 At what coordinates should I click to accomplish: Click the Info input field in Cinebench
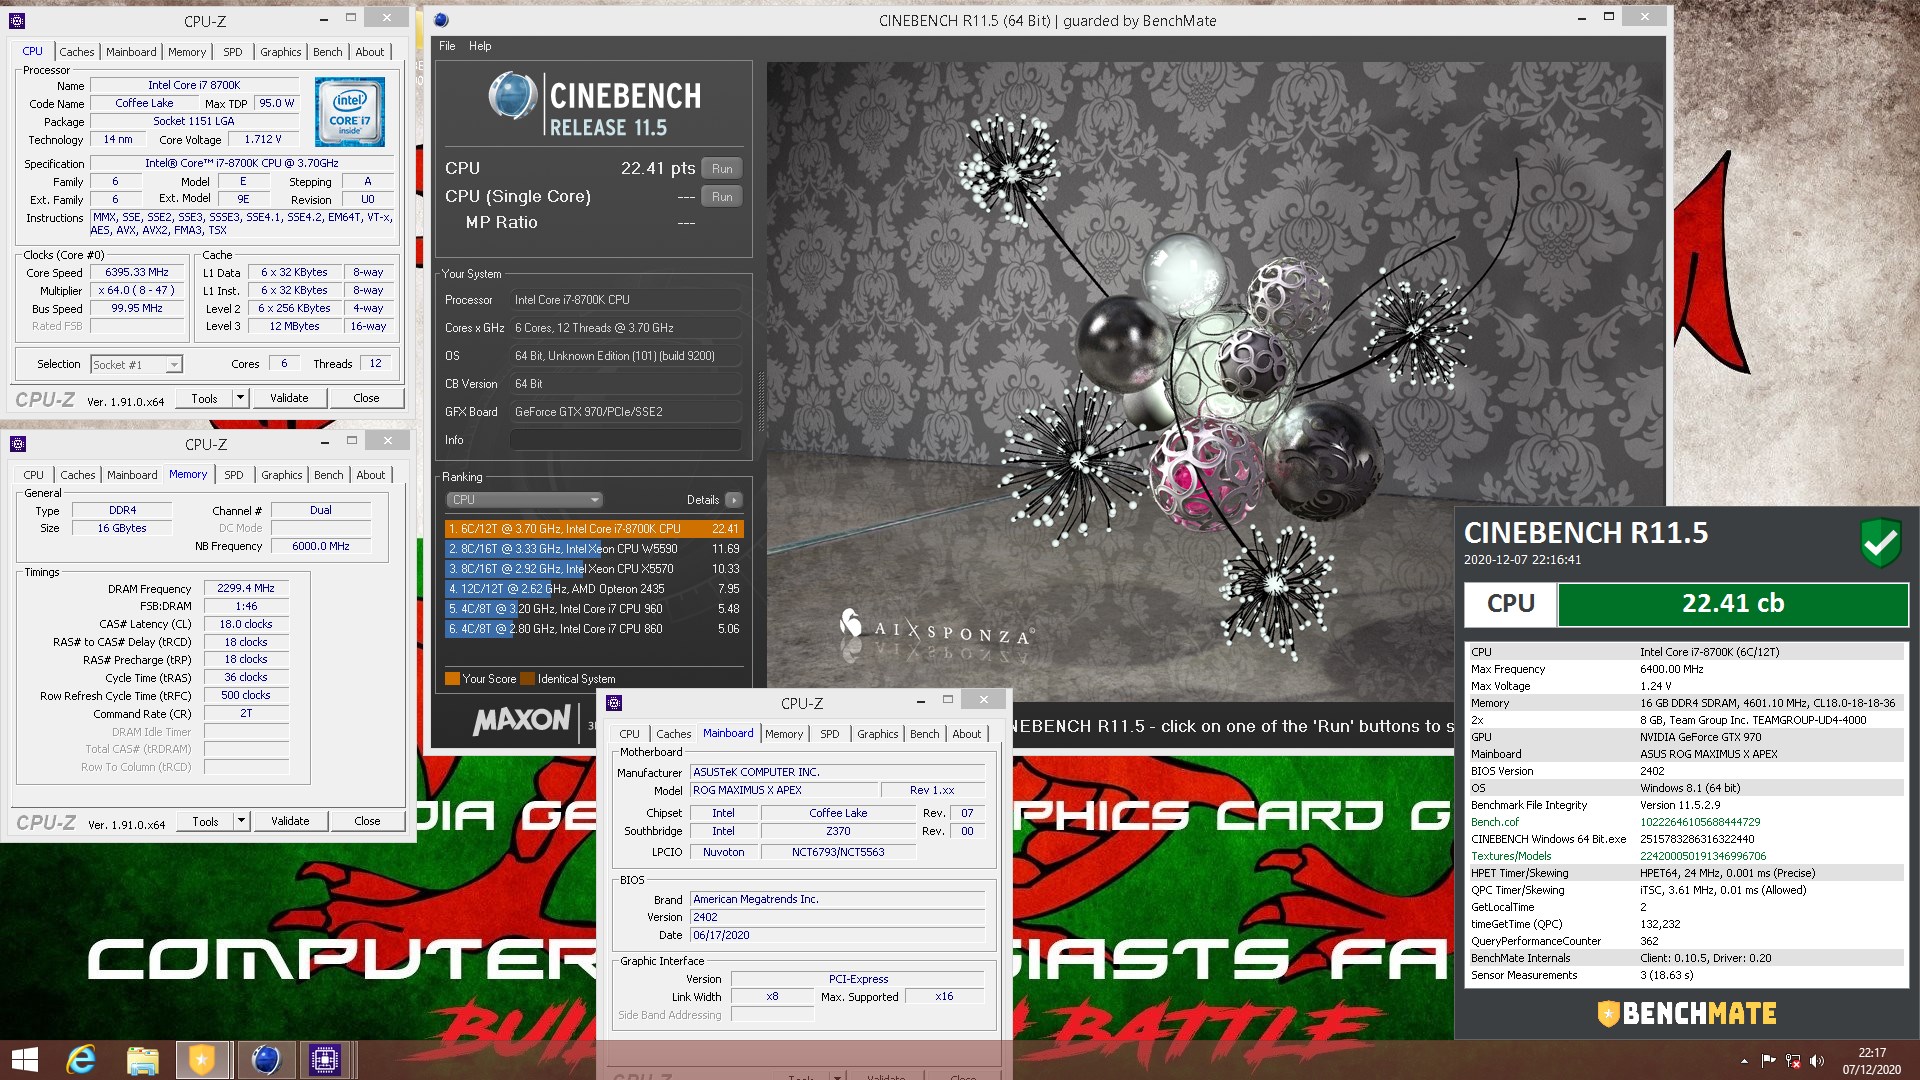[x=625, y=440]
